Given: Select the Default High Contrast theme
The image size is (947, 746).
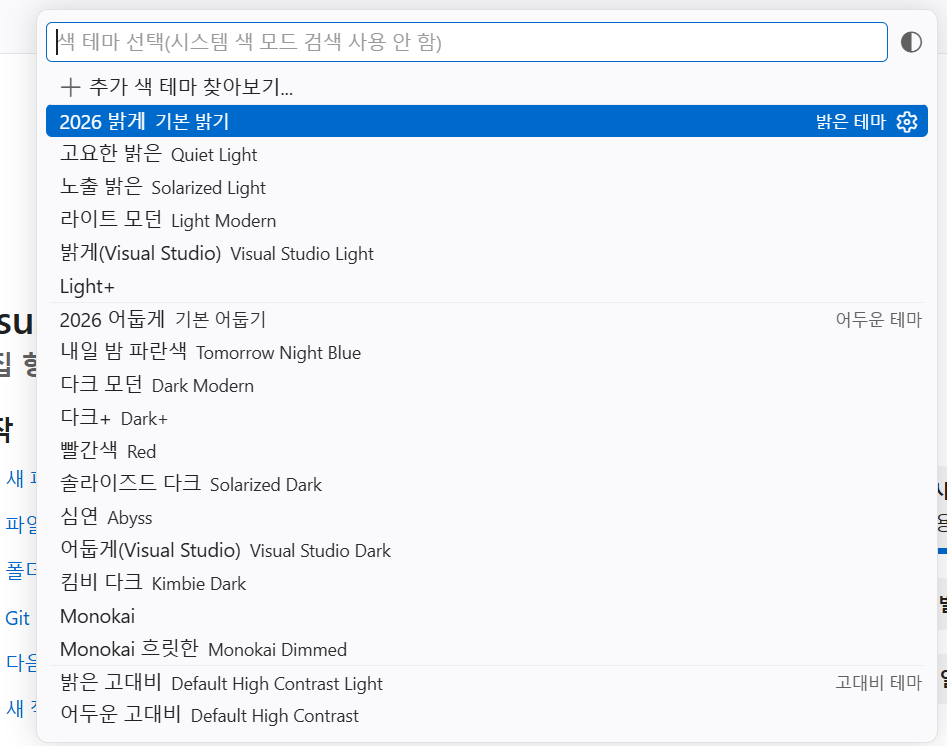Looking at the screenshot, I should coord(487,715).
